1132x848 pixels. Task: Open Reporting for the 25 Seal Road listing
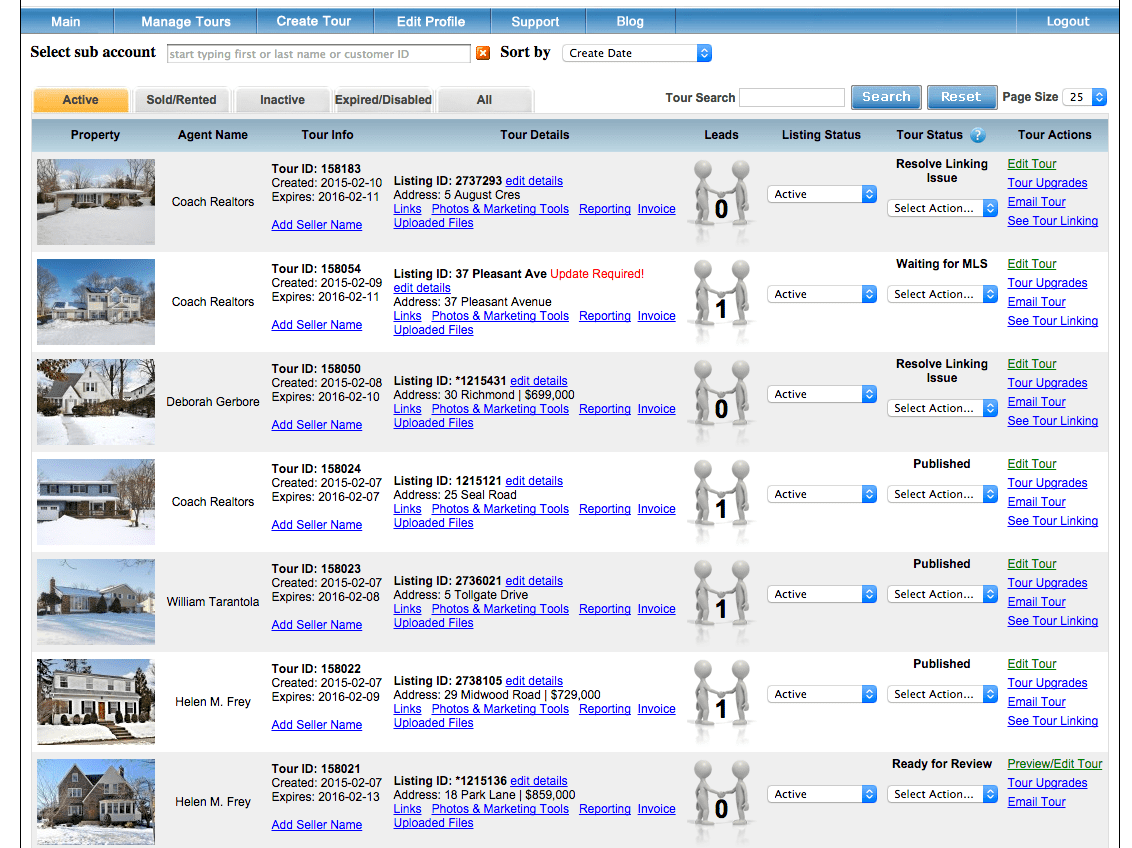click(604, 509)
